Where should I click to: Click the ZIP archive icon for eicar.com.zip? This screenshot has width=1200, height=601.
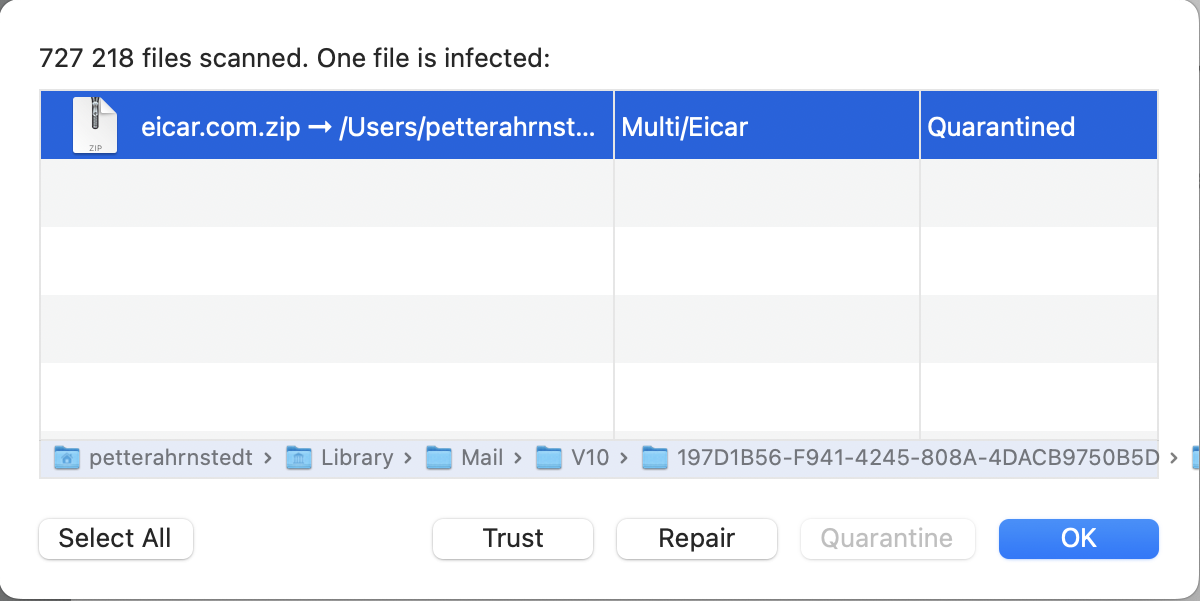coord(95,125)
